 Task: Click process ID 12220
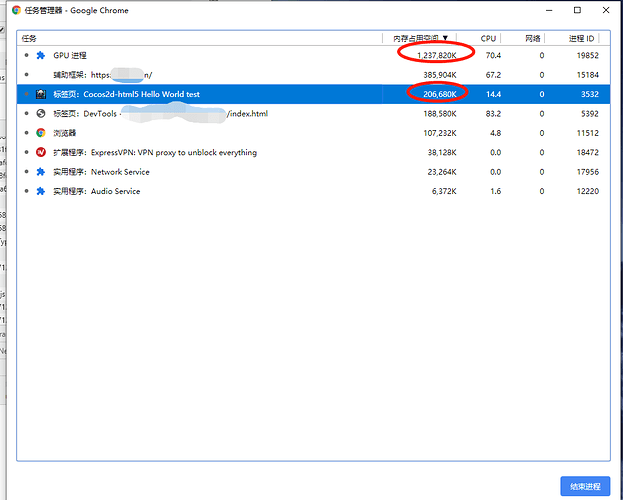pos(588,192)
